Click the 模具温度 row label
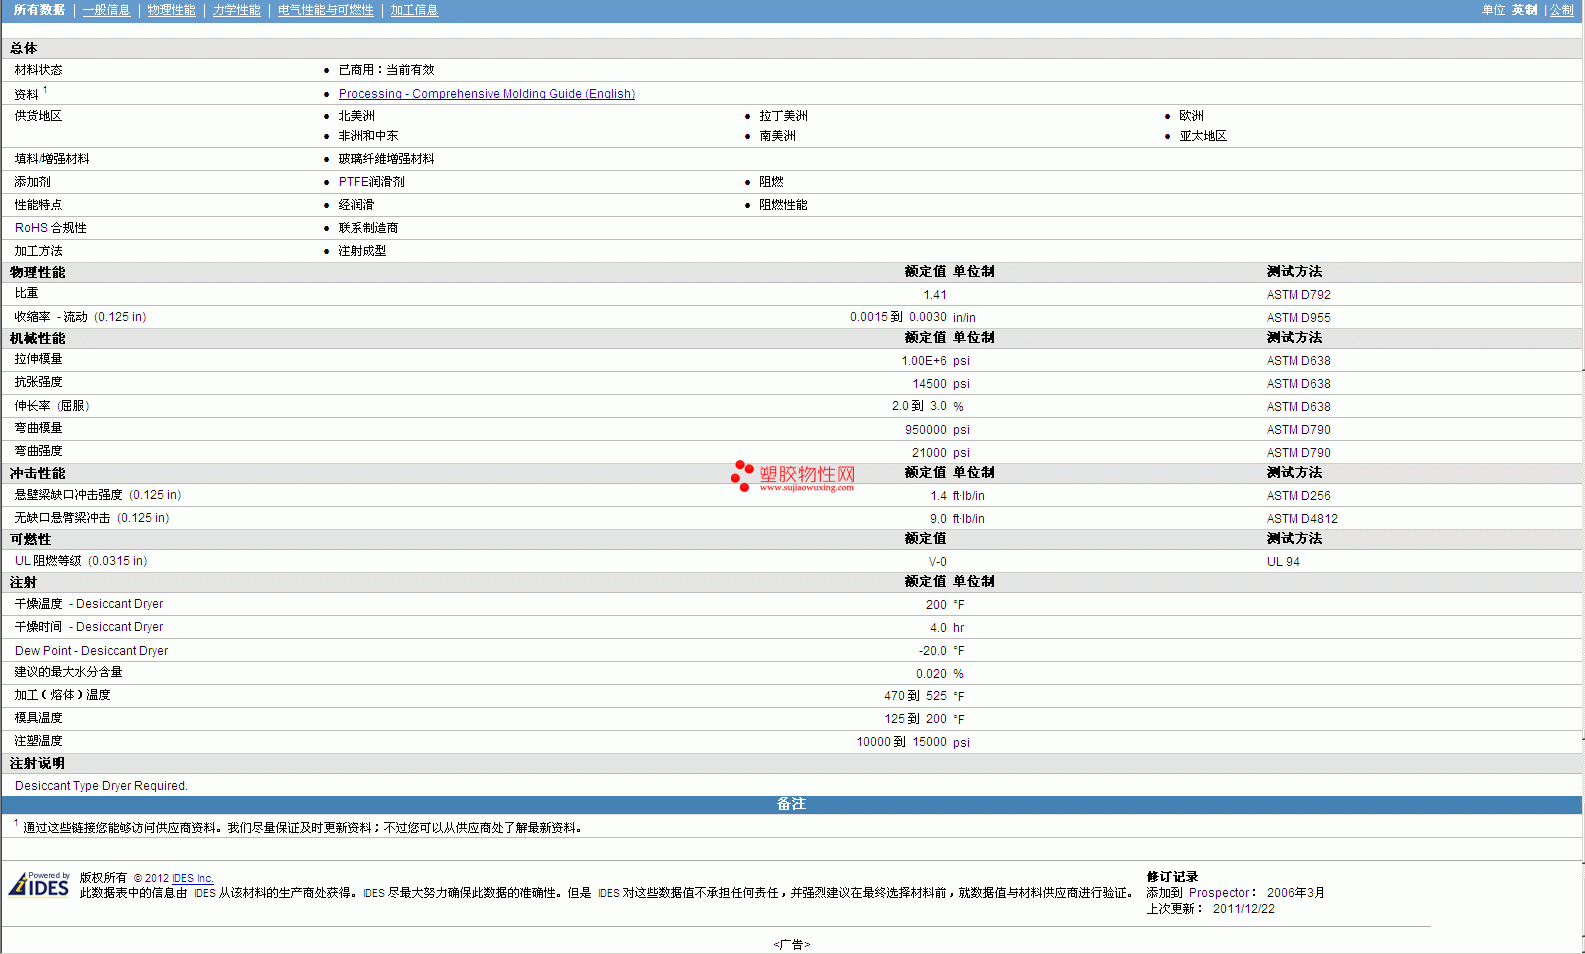Viewport: 1585px width, 954px height. point(38,718)
